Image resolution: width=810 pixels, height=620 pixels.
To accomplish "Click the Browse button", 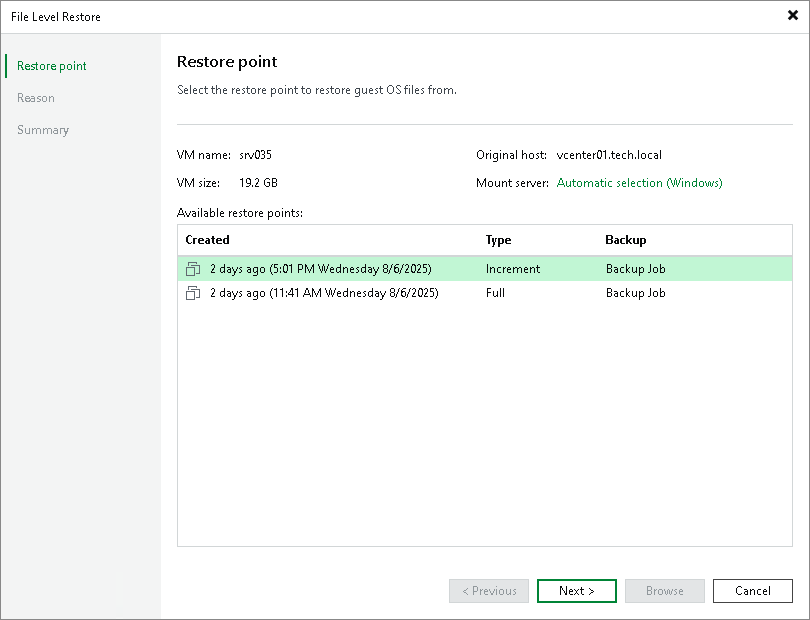I will click(x=664, y=591).
